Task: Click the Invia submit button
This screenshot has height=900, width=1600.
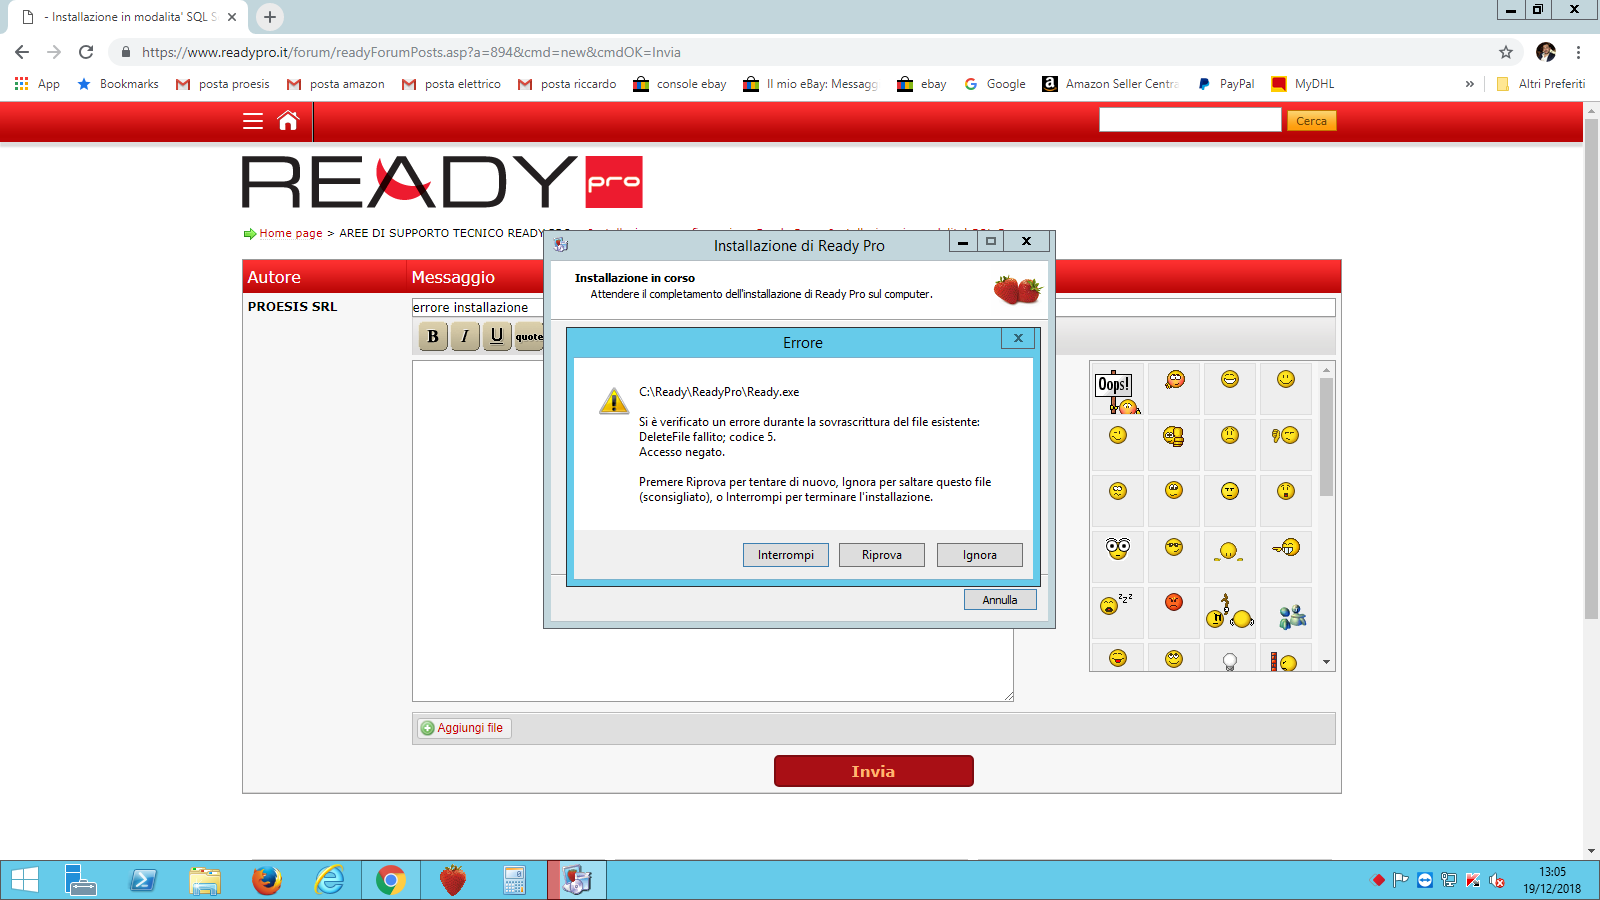Action: click(x=873, y=771)
